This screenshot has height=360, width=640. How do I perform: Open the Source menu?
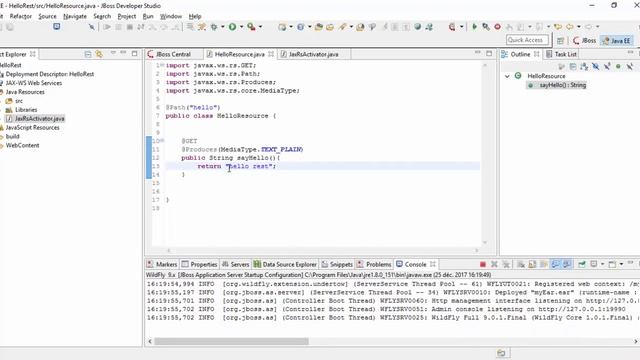pos(47,16)
